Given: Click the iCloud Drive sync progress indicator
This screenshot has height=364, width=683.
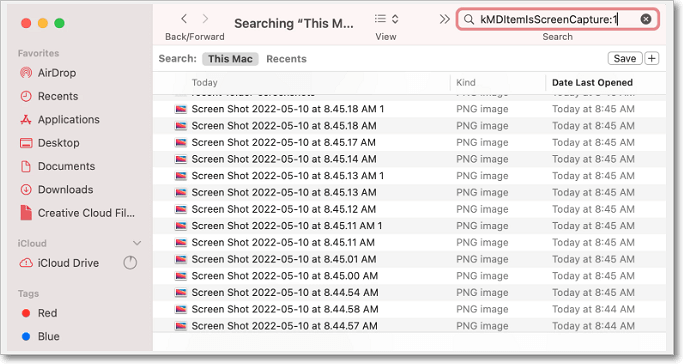Looking at the screenshot, I should 130,263.
